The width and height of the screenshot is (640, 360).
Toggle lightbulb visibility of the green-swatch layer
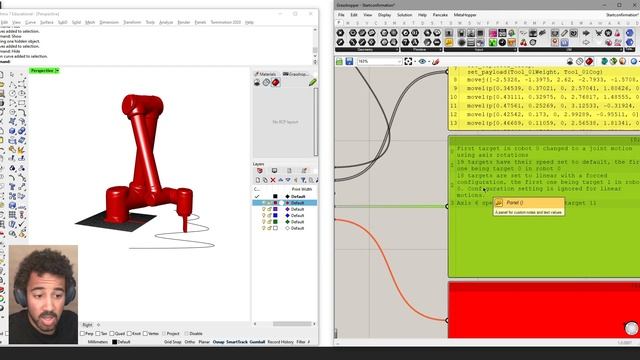pyautogui.click(x=264, y=222)
